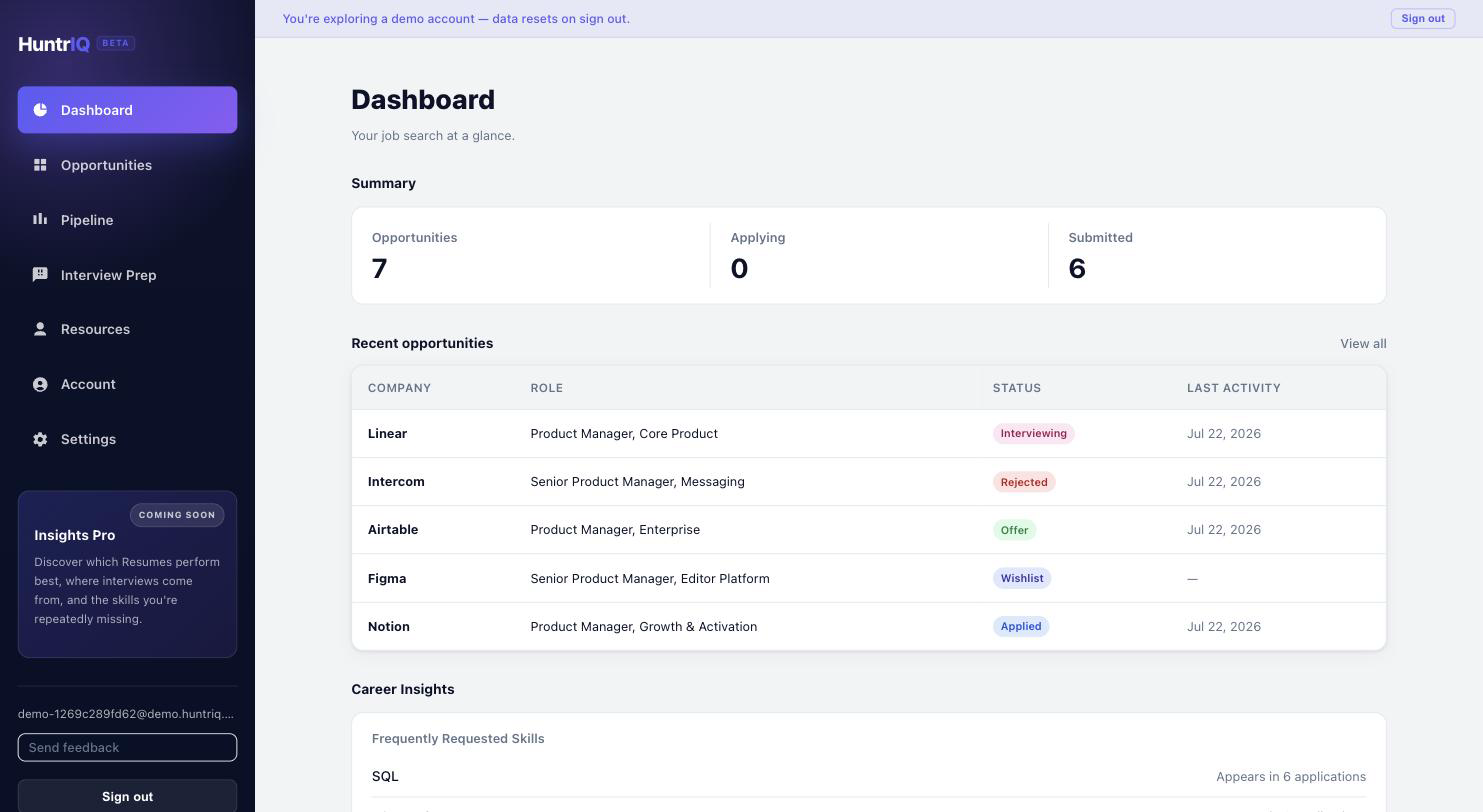
Task: Open Settings from the sidebar
Action: (x=127, y=439)
